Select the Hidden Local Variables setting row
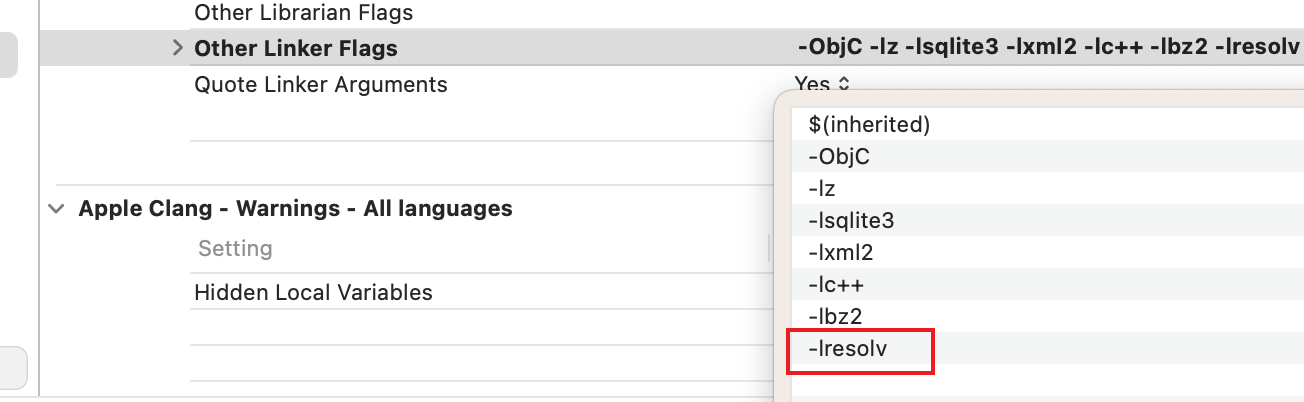 (313, 293)
